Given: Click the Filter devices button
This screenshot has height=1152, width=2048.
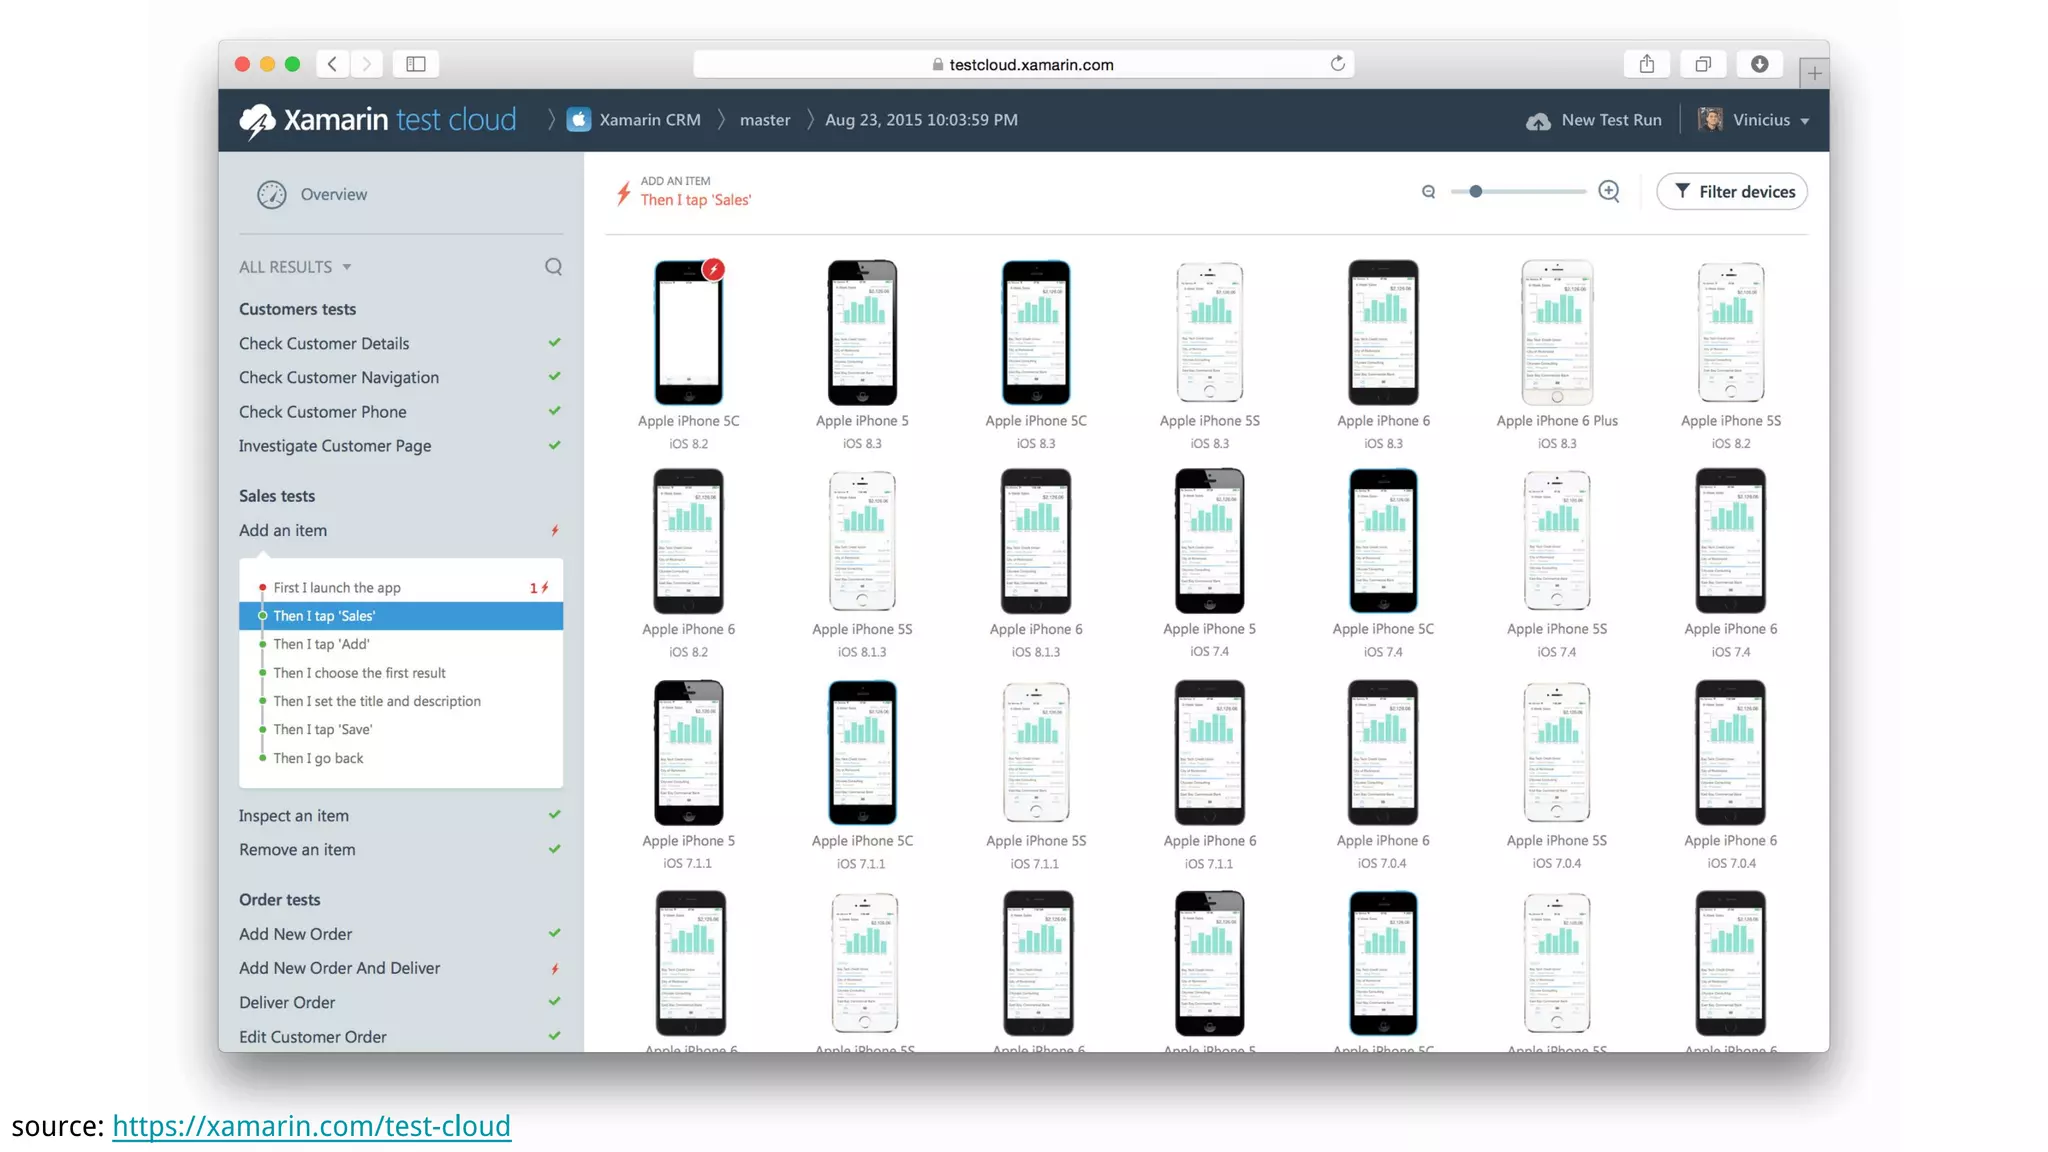Looking at the screenshot, I should click(x=1732, y=192).
